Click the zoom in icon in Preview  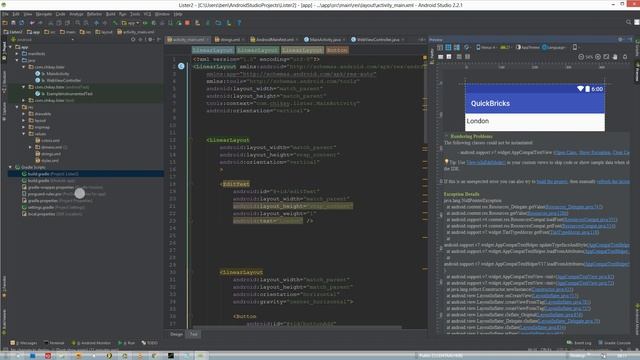(x=598, y=57)
